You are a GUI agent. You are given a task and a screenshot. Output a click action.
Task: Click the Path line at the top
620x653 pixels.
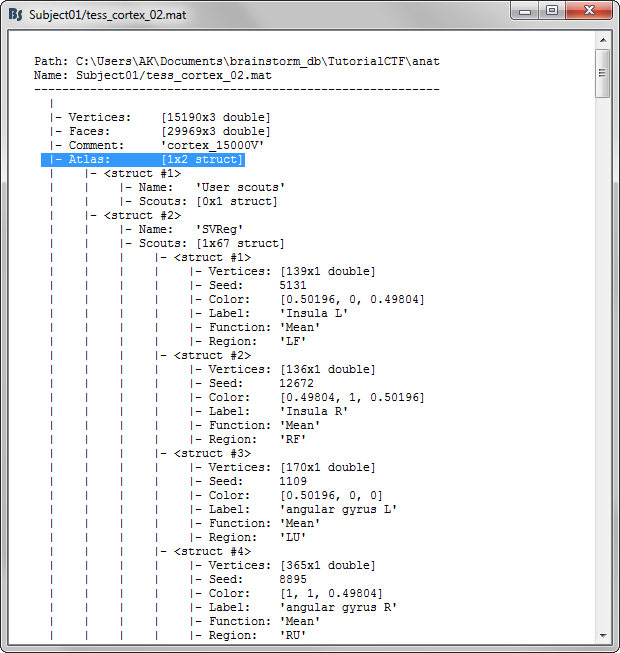tap(236, 61)
